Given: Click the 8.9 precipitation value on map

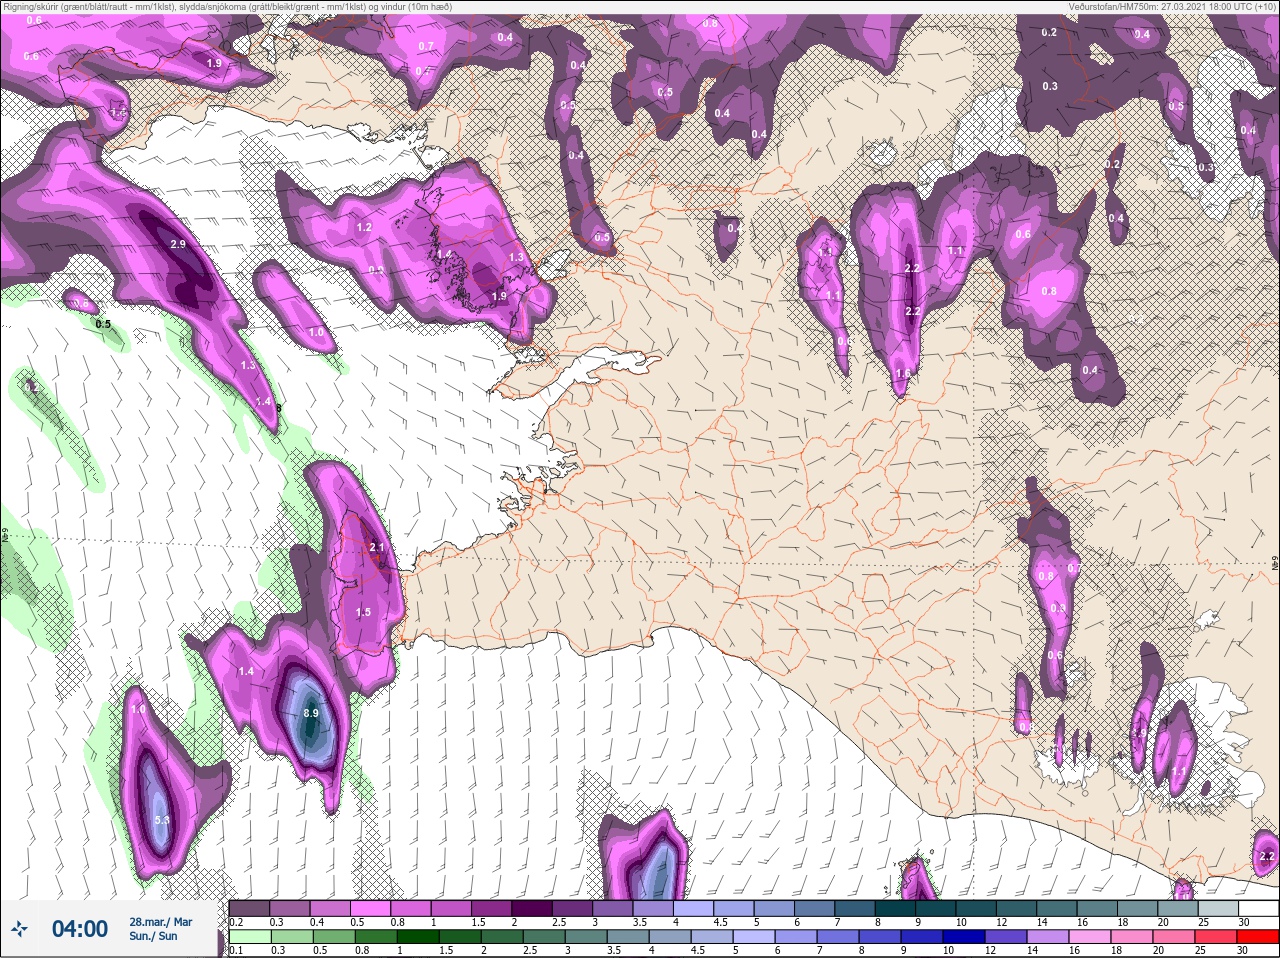Looking at the screenshot, I should (x=310, y=713).
